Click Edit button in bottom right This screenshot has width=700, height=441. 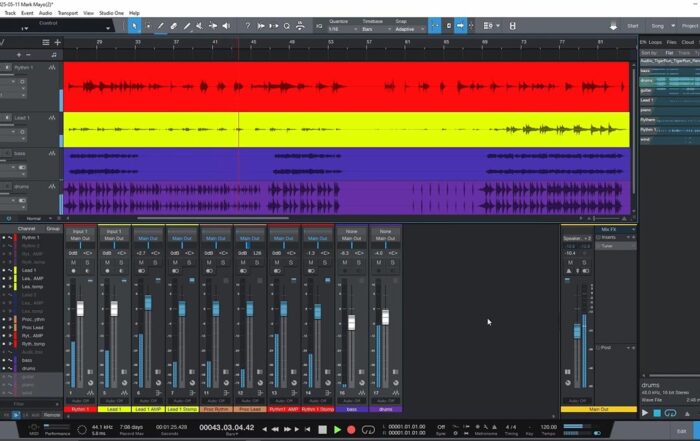pyautogui.click(x=681, y=431)
